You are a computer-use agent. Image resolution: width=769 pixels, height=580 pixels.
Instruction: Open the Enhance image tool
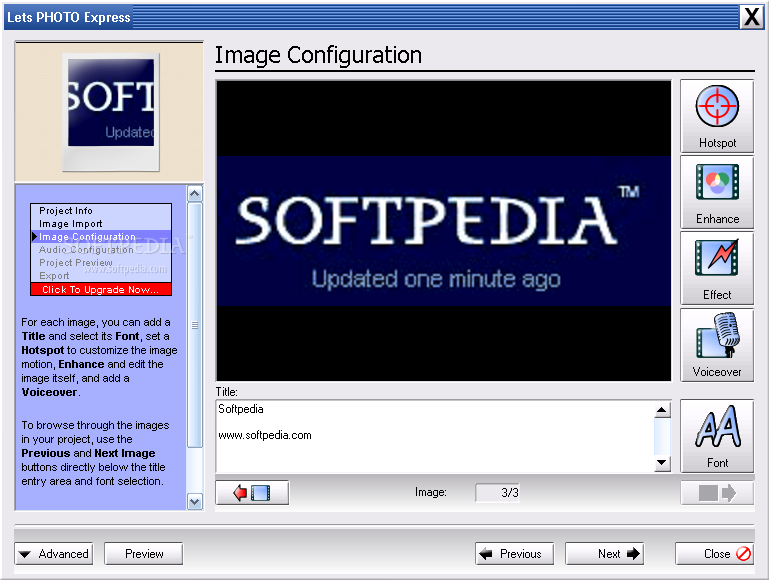tap(717, 192)
